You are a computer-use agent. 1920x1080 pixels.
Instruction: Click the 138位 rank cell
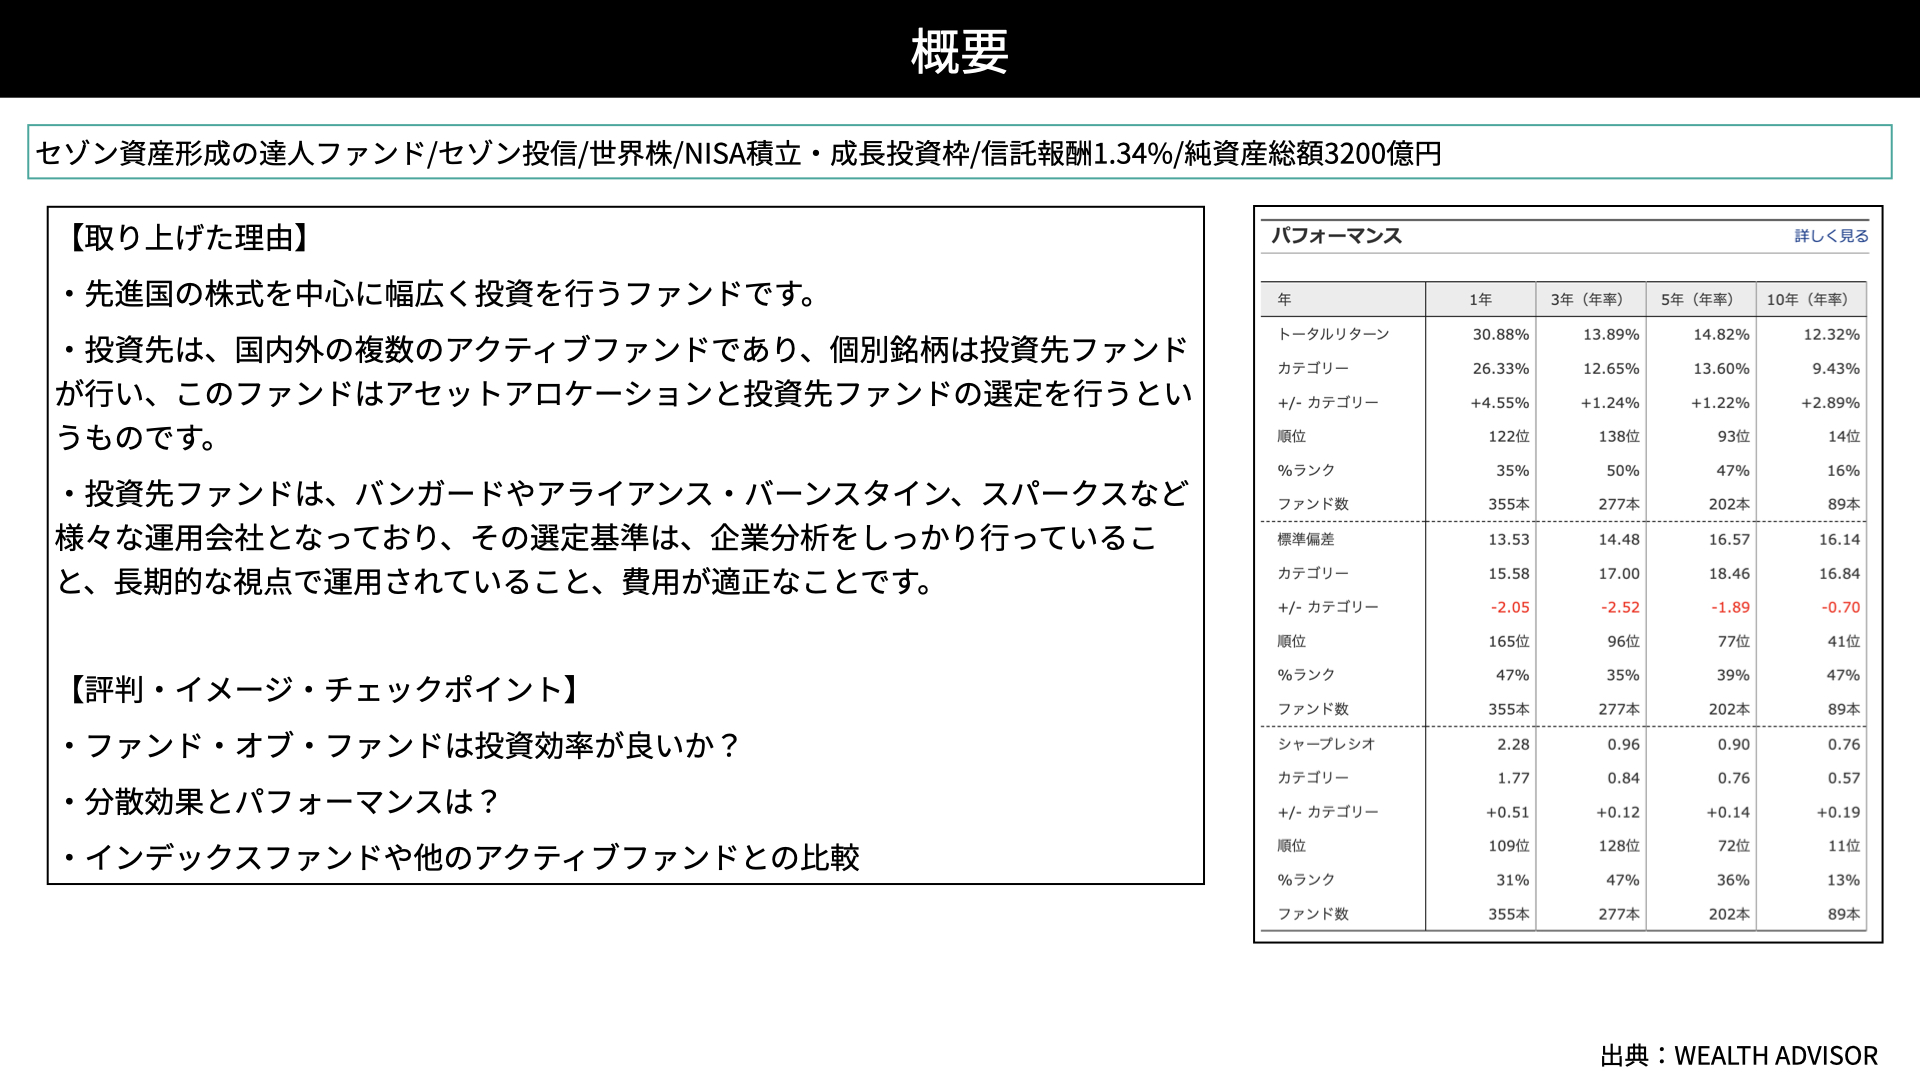tap(1618, 436)
